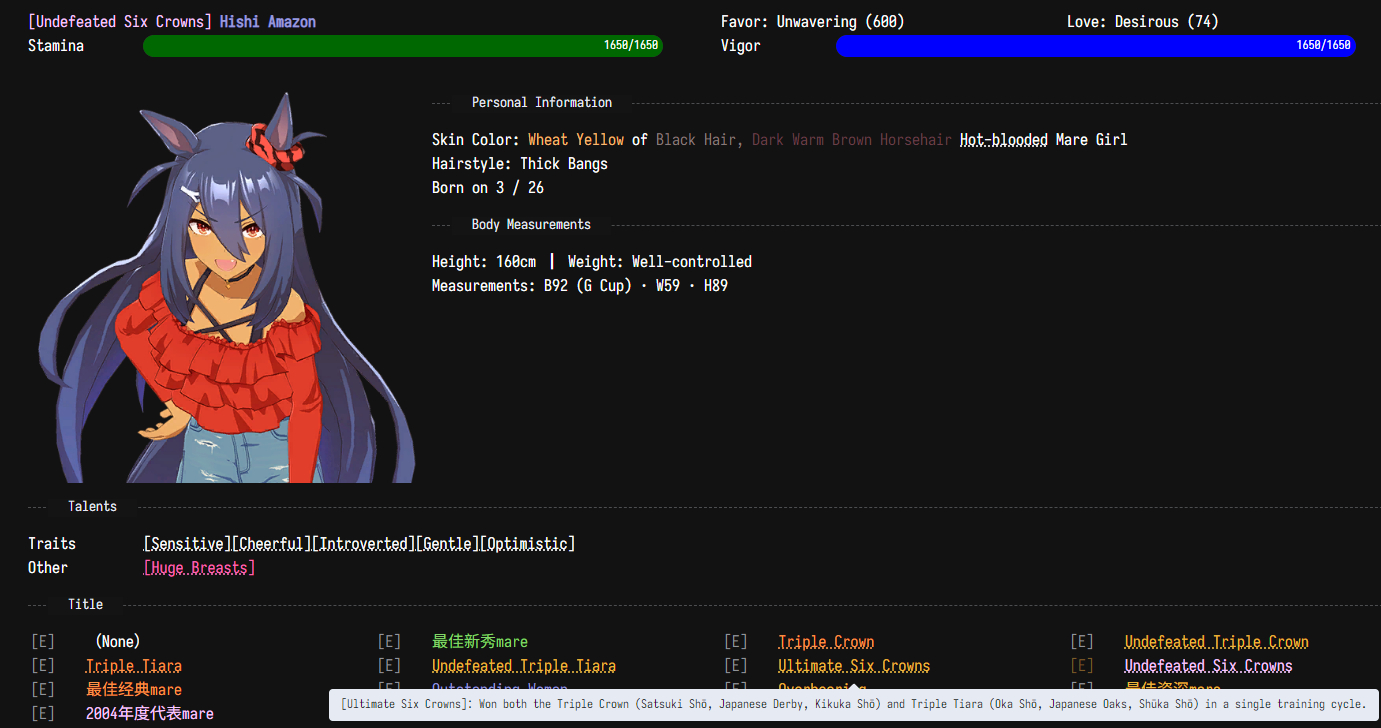Toggle the [E] marker beside Triple Tiara
Image resolution: width=1381 pixels, height=728 pixels.
point(42,666)
